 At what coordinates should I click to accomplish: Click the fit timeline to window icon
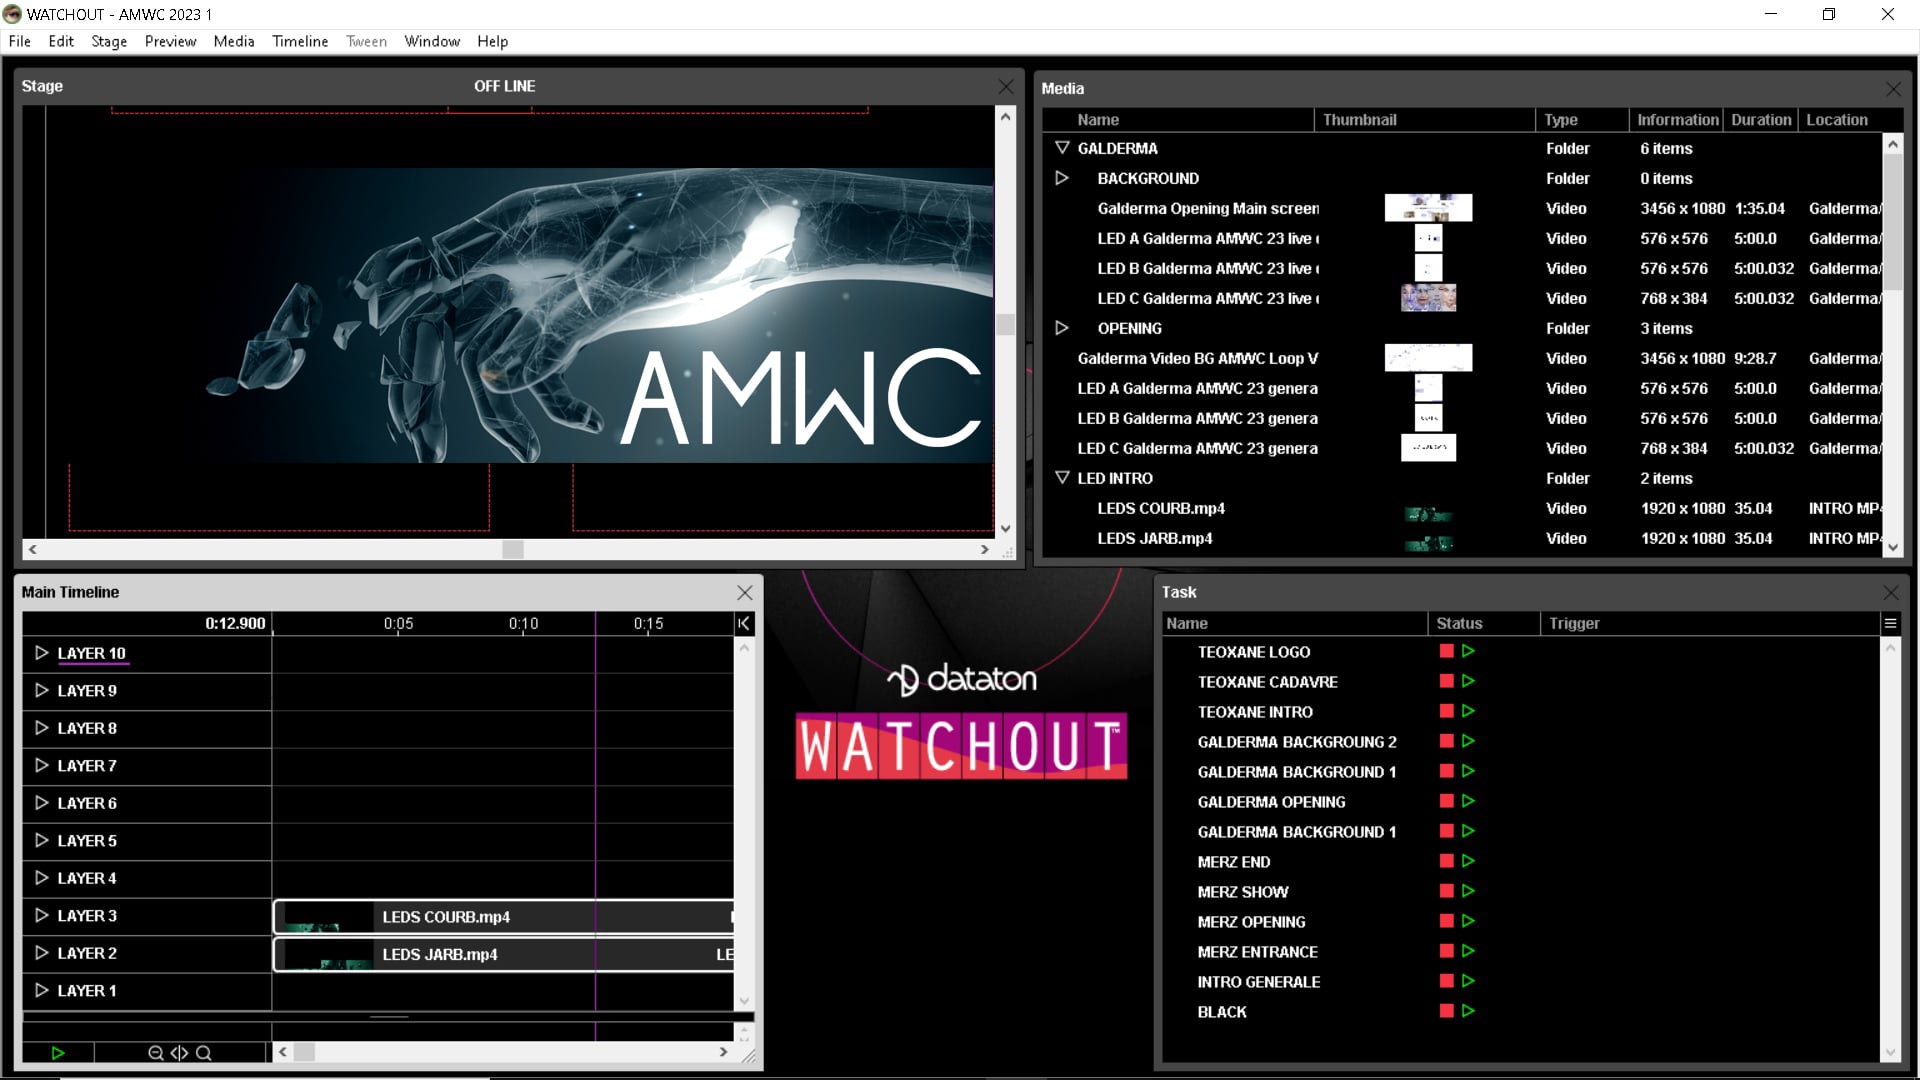tap(179, 1053)
